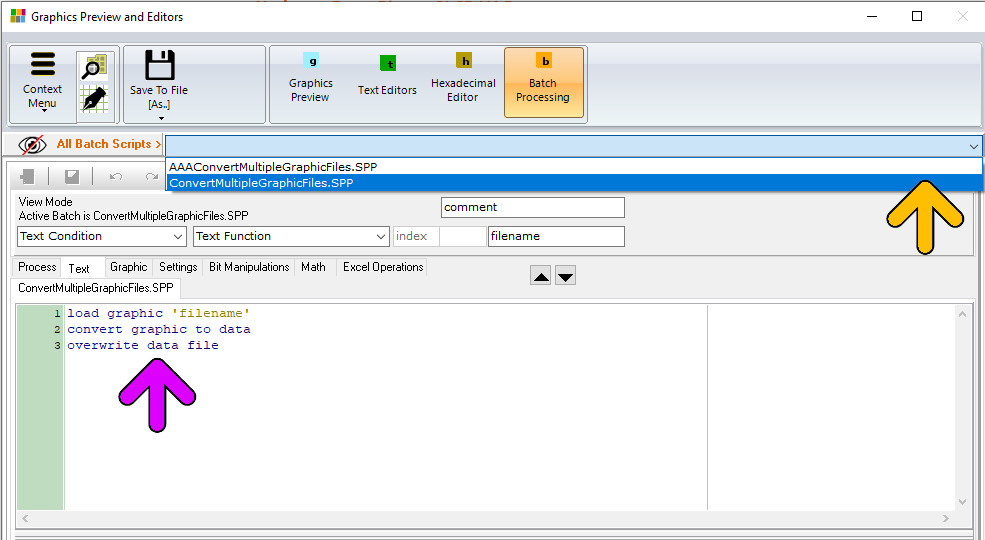Click the app icon in title bar
This screenshot has height=540, width=985.
click(x=18, y=16)
